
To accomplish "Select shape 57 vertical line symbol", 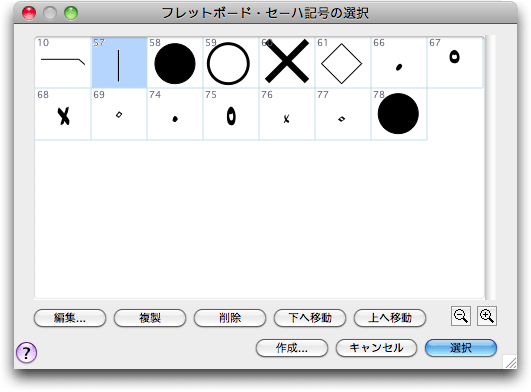I will tap(119, 63).
